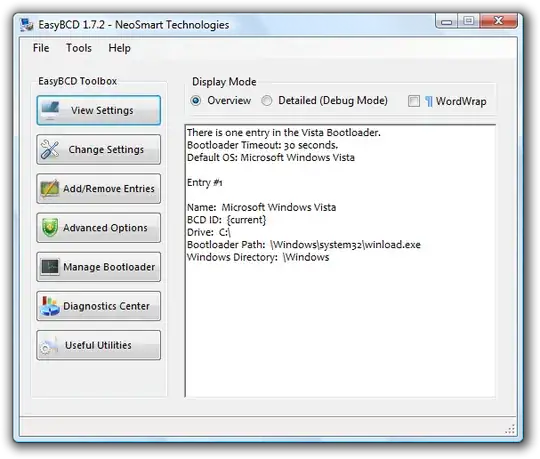Click the EasyBCD title bar application icon
Viewport: 540px width, 459px height.
(27, 25)
